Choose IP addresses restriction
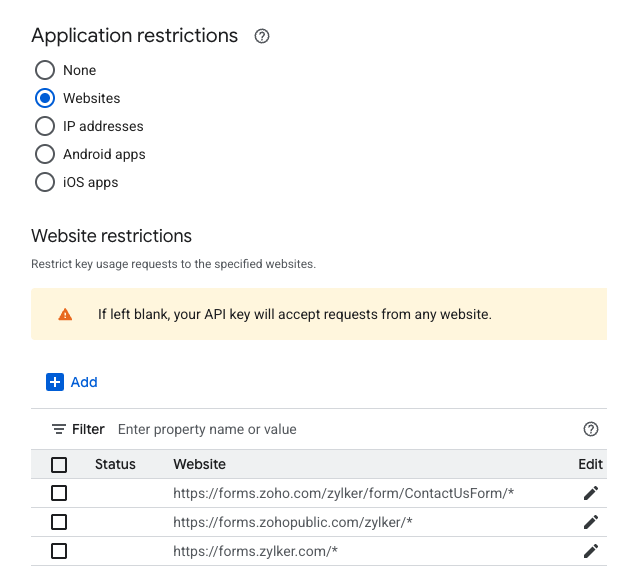This screenshot has width=628, height=587. [44, 126]
